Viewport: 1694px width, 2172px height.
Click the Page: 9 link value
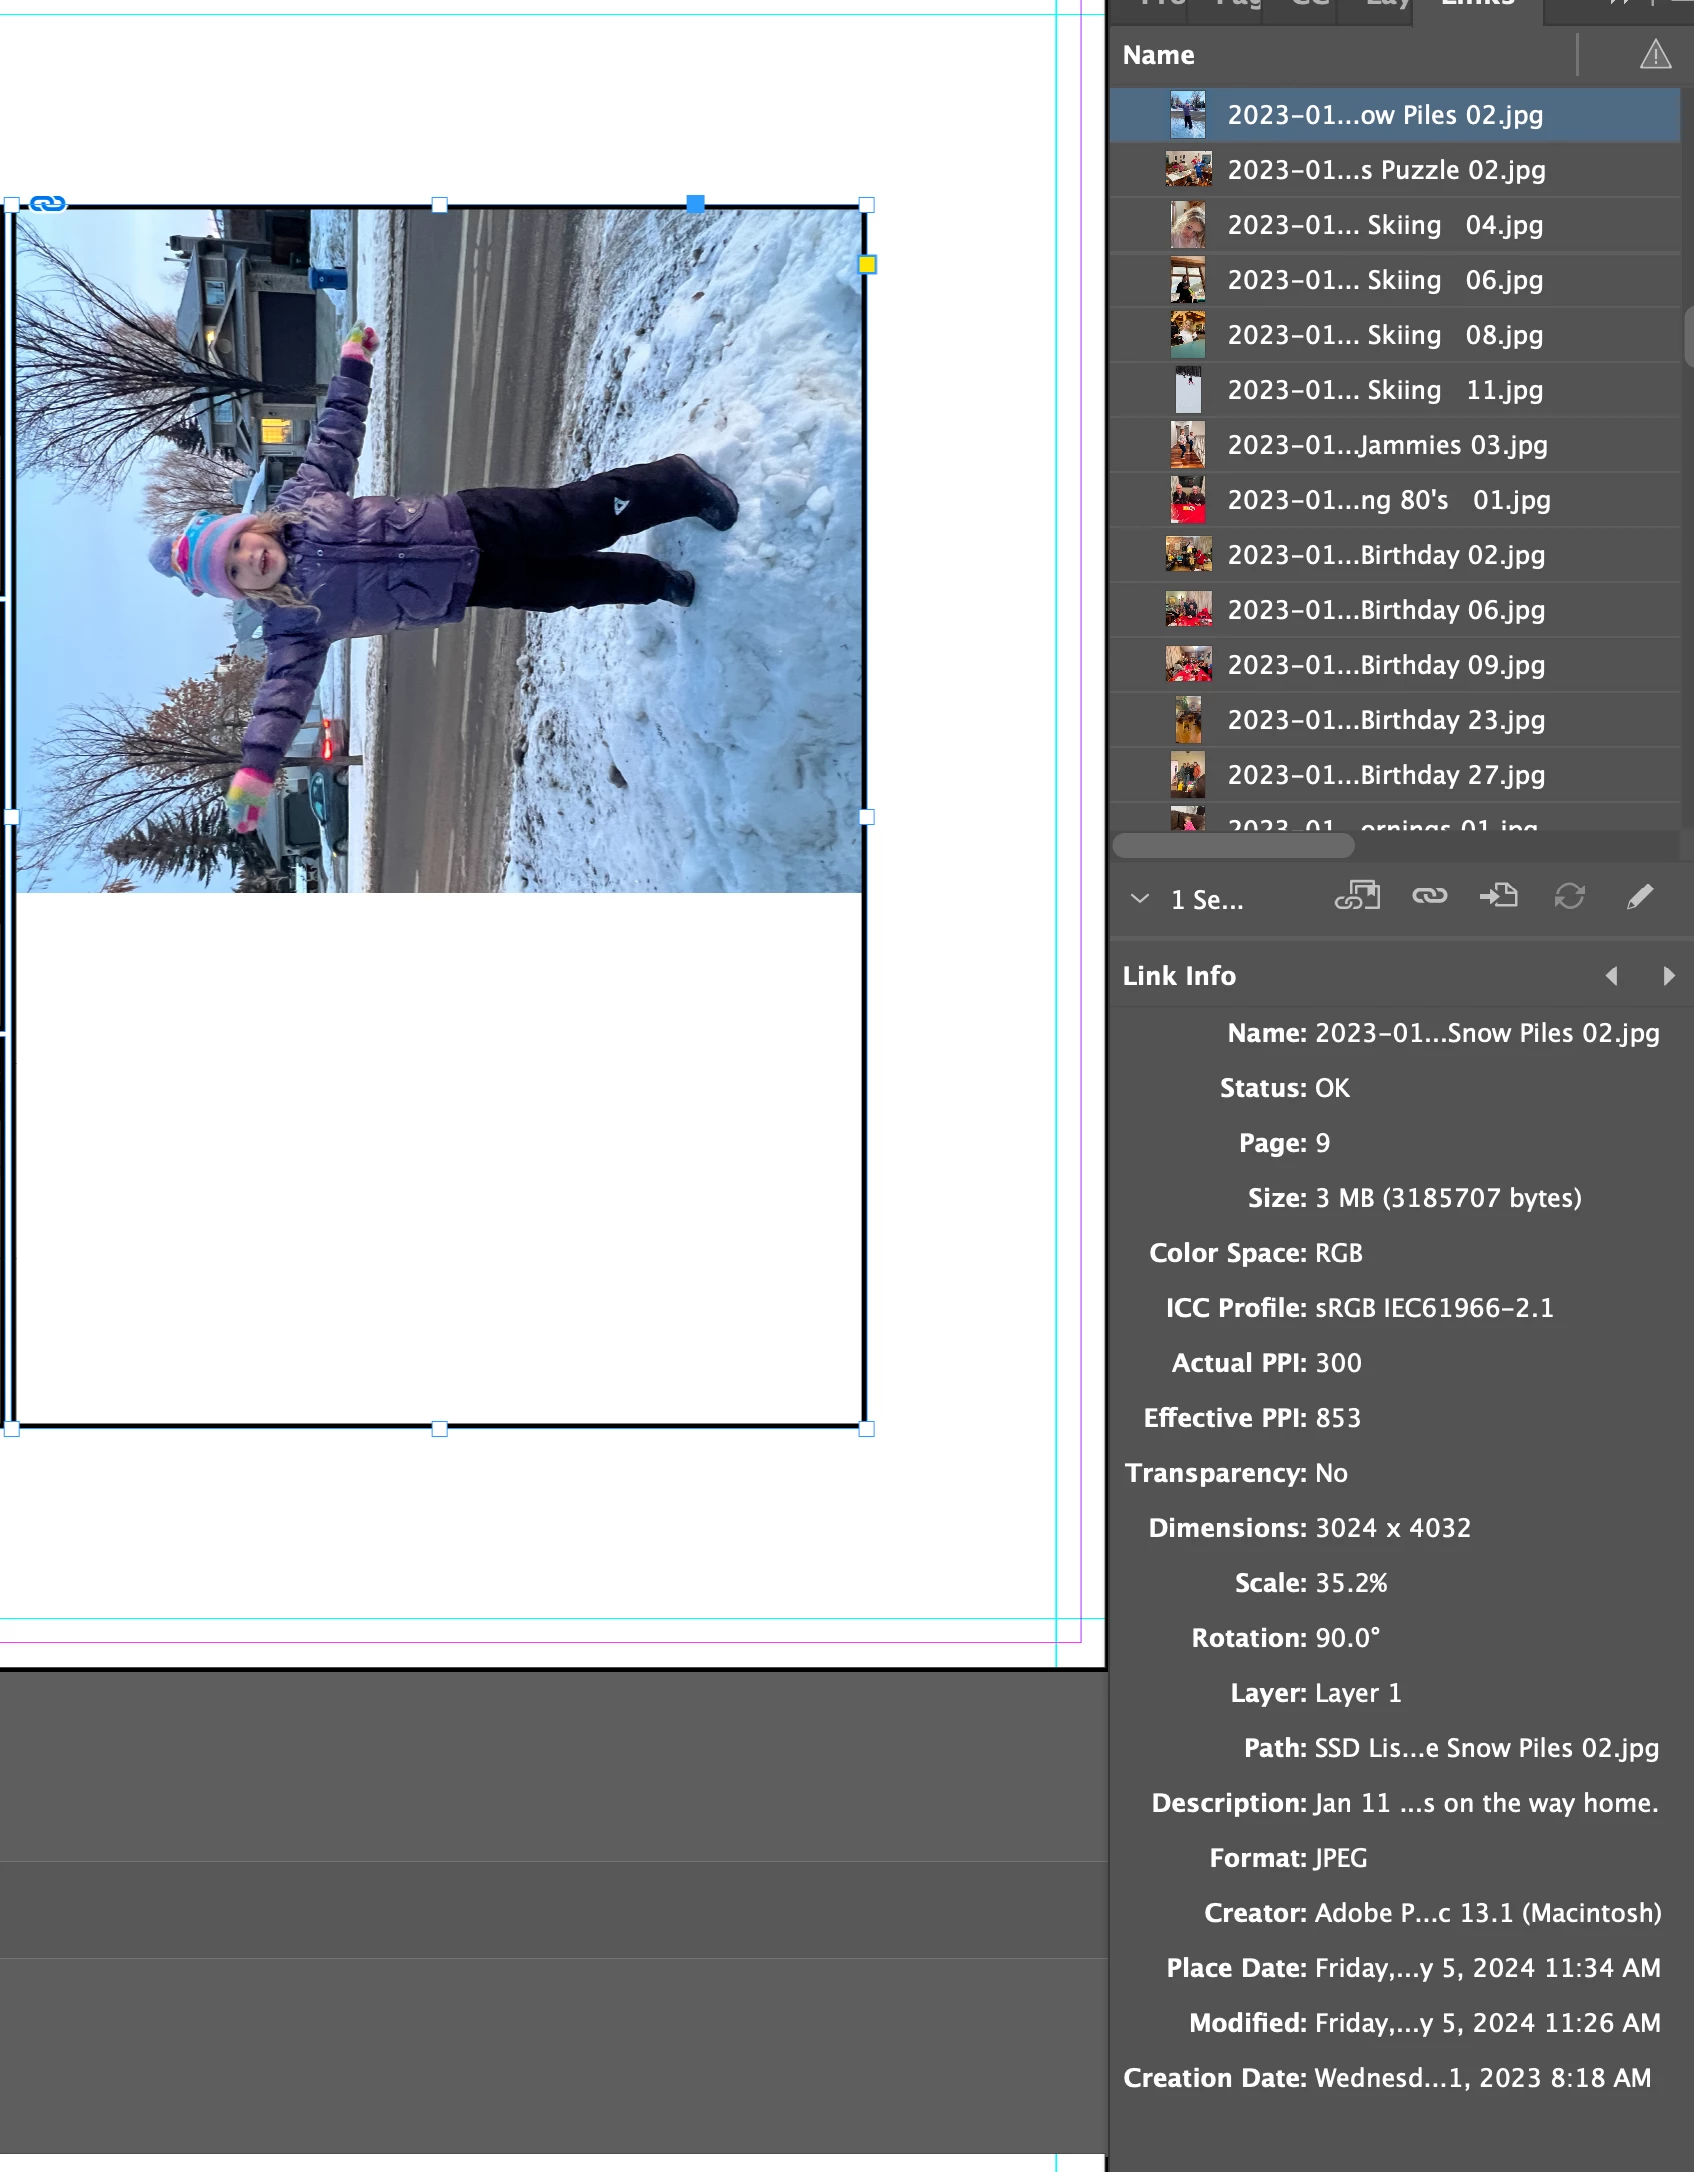click(x=1323, y=1143)
